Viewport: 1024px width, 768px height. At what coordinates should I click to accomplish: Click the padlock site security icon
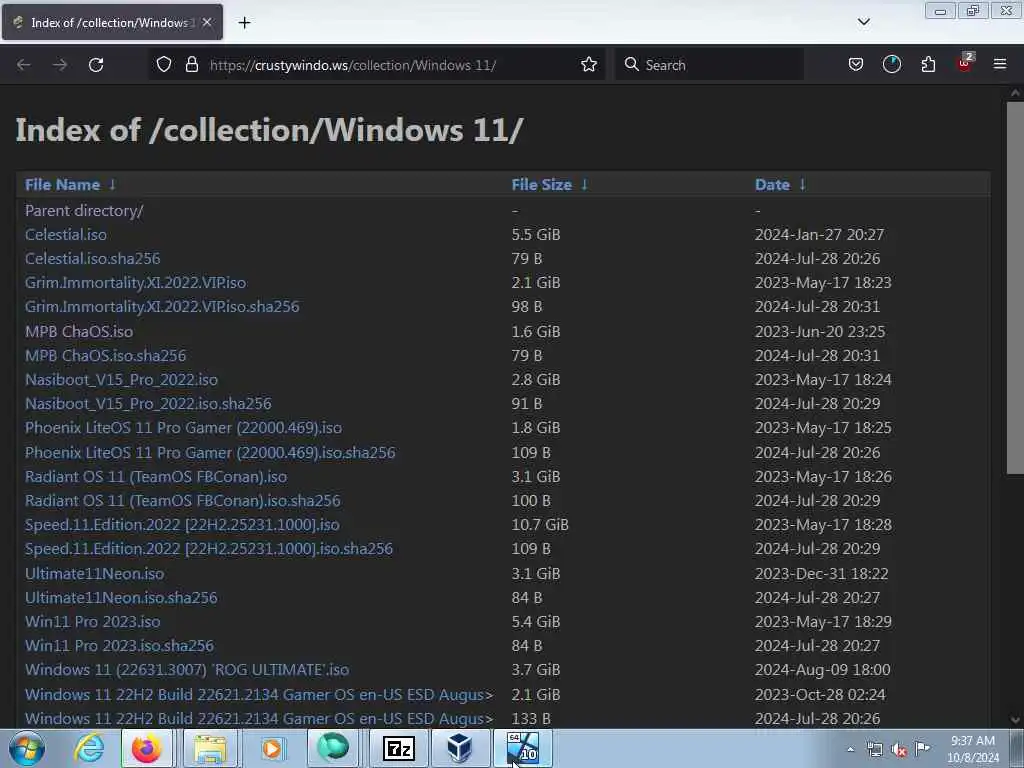coord(191,65)
